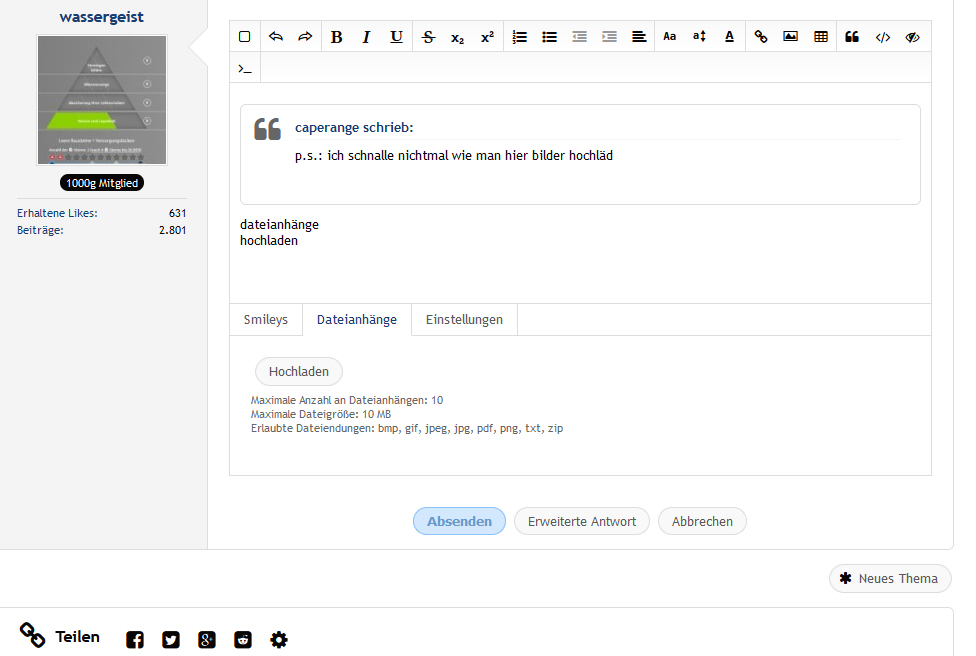This screenshot has width=976, height=656.
Task: Insert a table into the post
Action: (x=821, y=37)
